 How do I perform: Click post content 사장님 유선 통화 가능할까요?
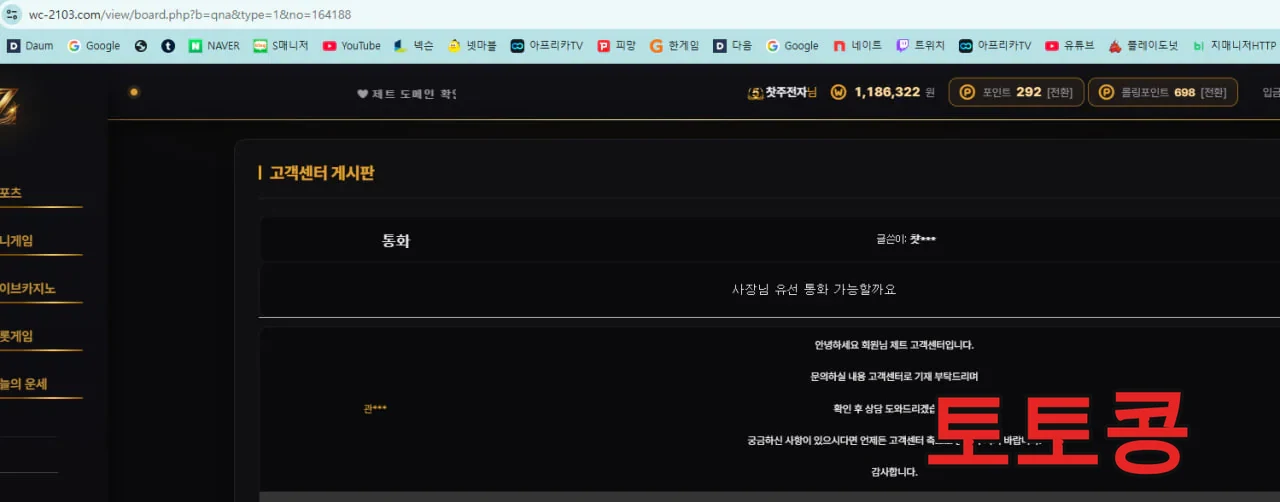point(814,289)
